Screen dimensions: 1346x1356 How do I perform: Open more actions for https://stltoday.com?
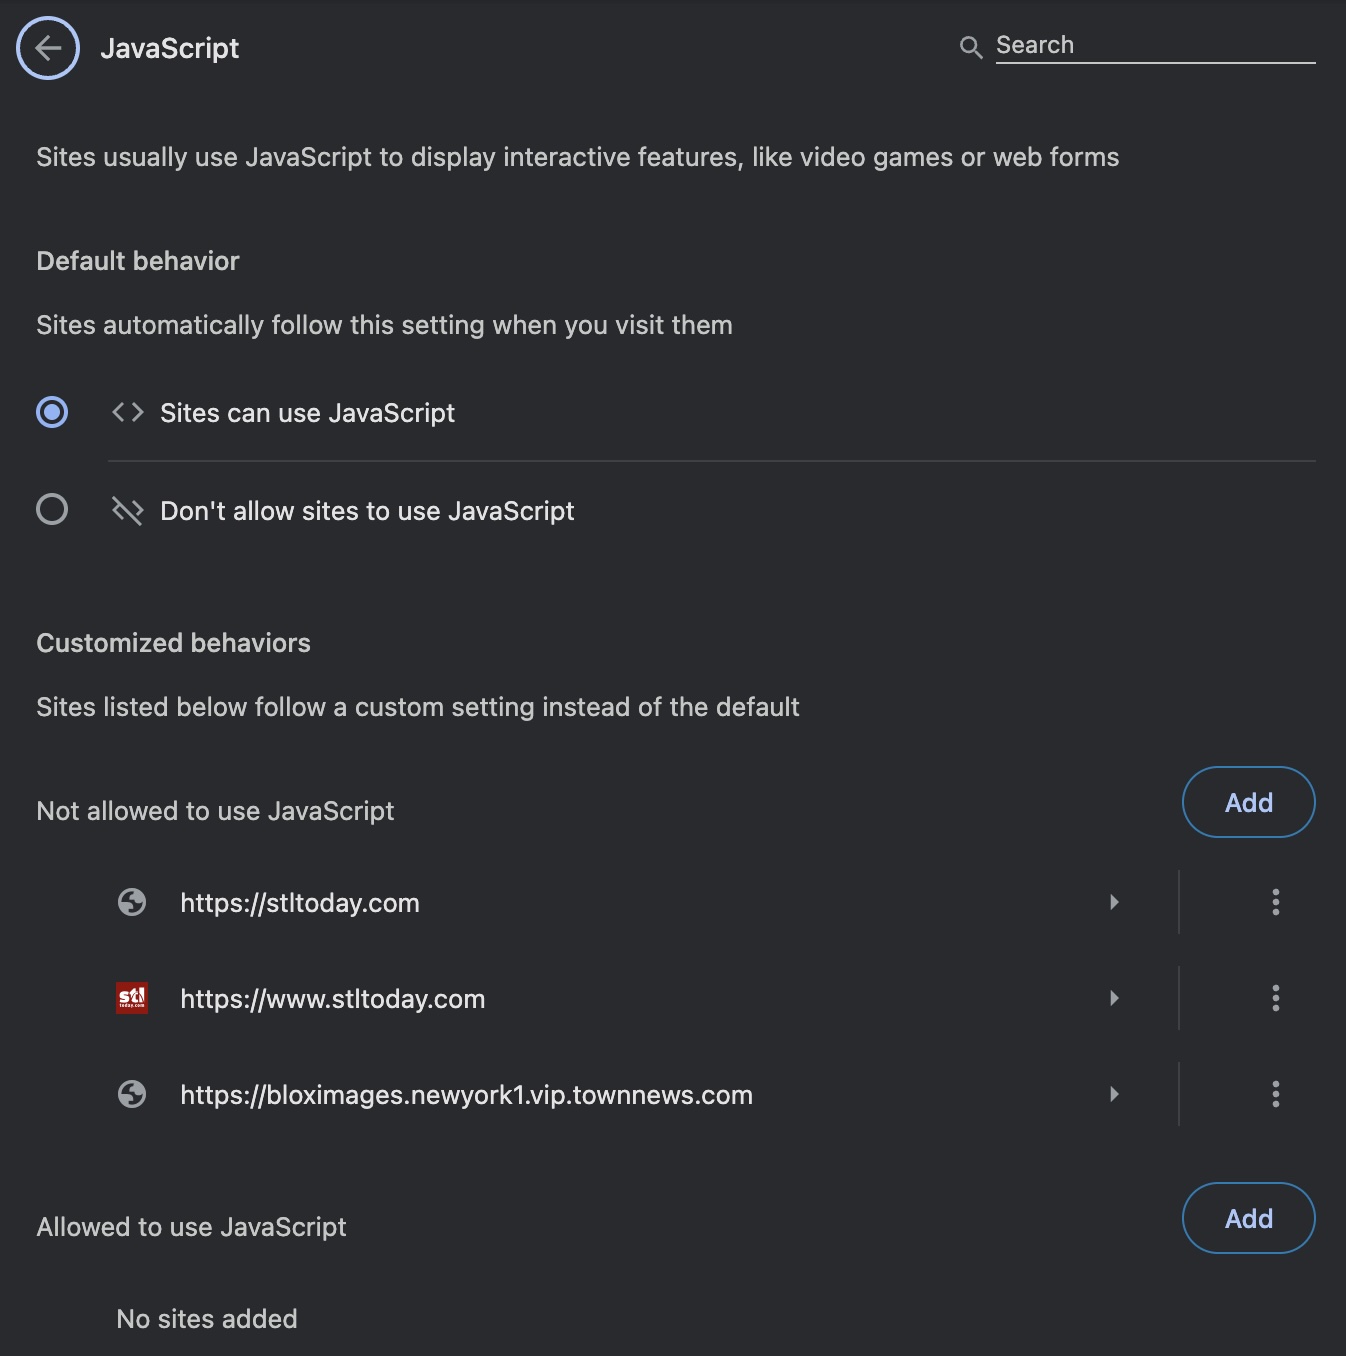click(1275, 902)
